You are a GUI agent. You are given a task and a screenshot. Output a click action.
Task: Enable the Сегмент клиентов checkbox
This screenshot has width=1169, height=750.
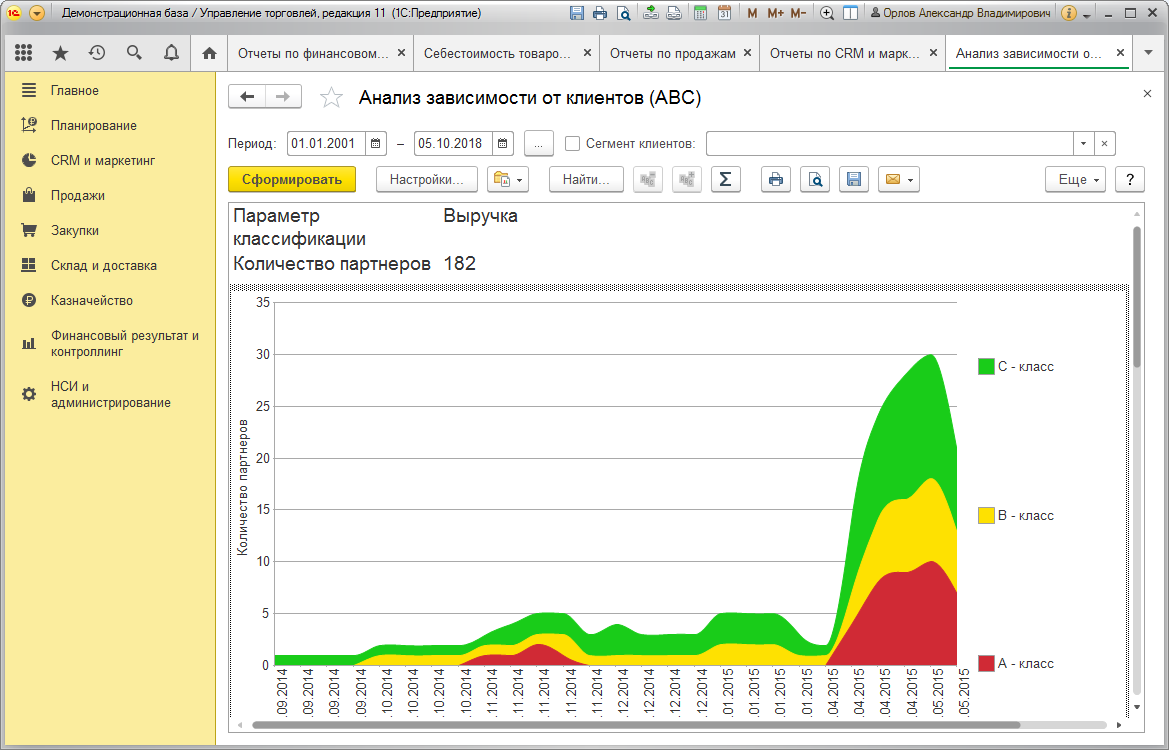pos(573,143)
